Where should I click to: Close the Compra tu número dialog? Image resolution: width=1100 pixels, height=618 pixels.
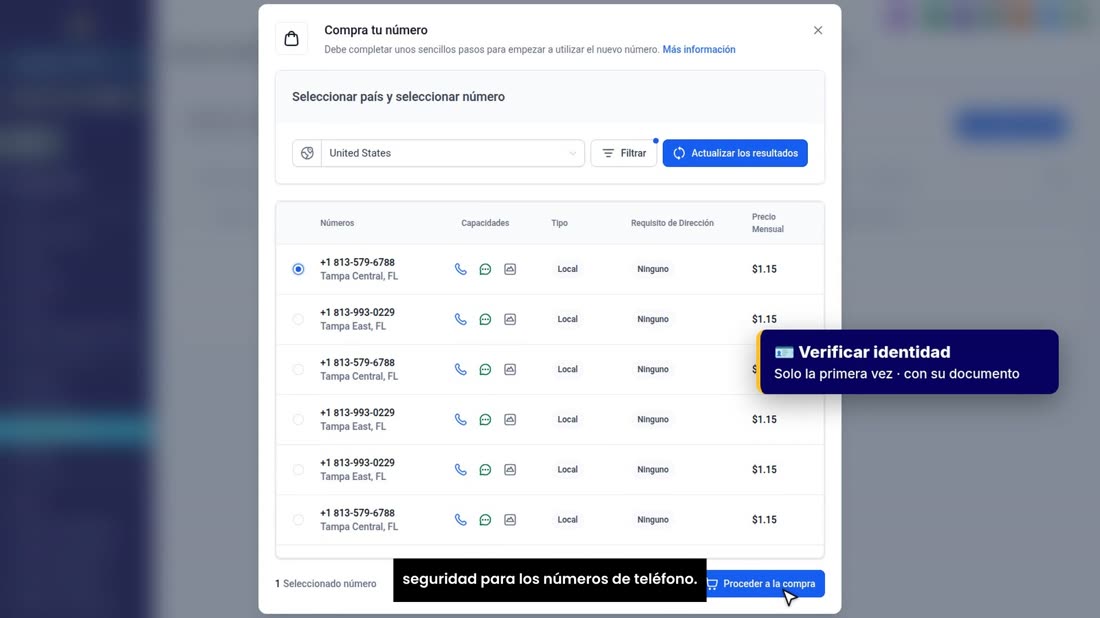(818, 30)
